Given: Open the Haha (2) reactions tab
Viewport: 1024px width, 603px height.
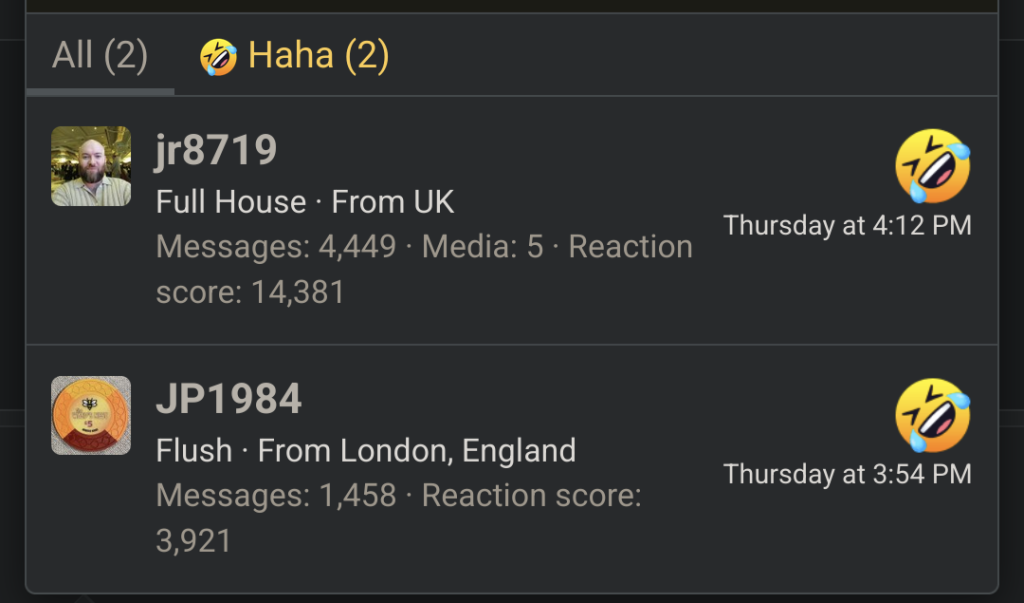Looking at the screenshot, I should 295,56.
